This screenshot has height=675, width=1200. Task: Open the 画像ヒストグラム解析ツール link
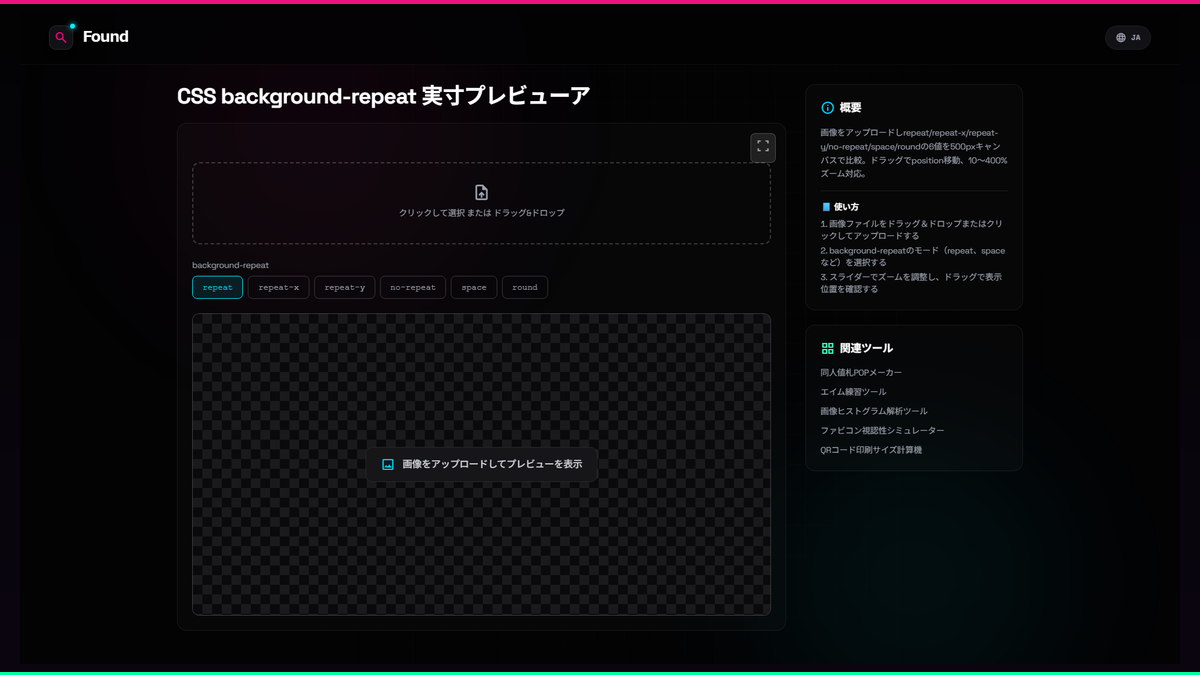pos(874,411)
